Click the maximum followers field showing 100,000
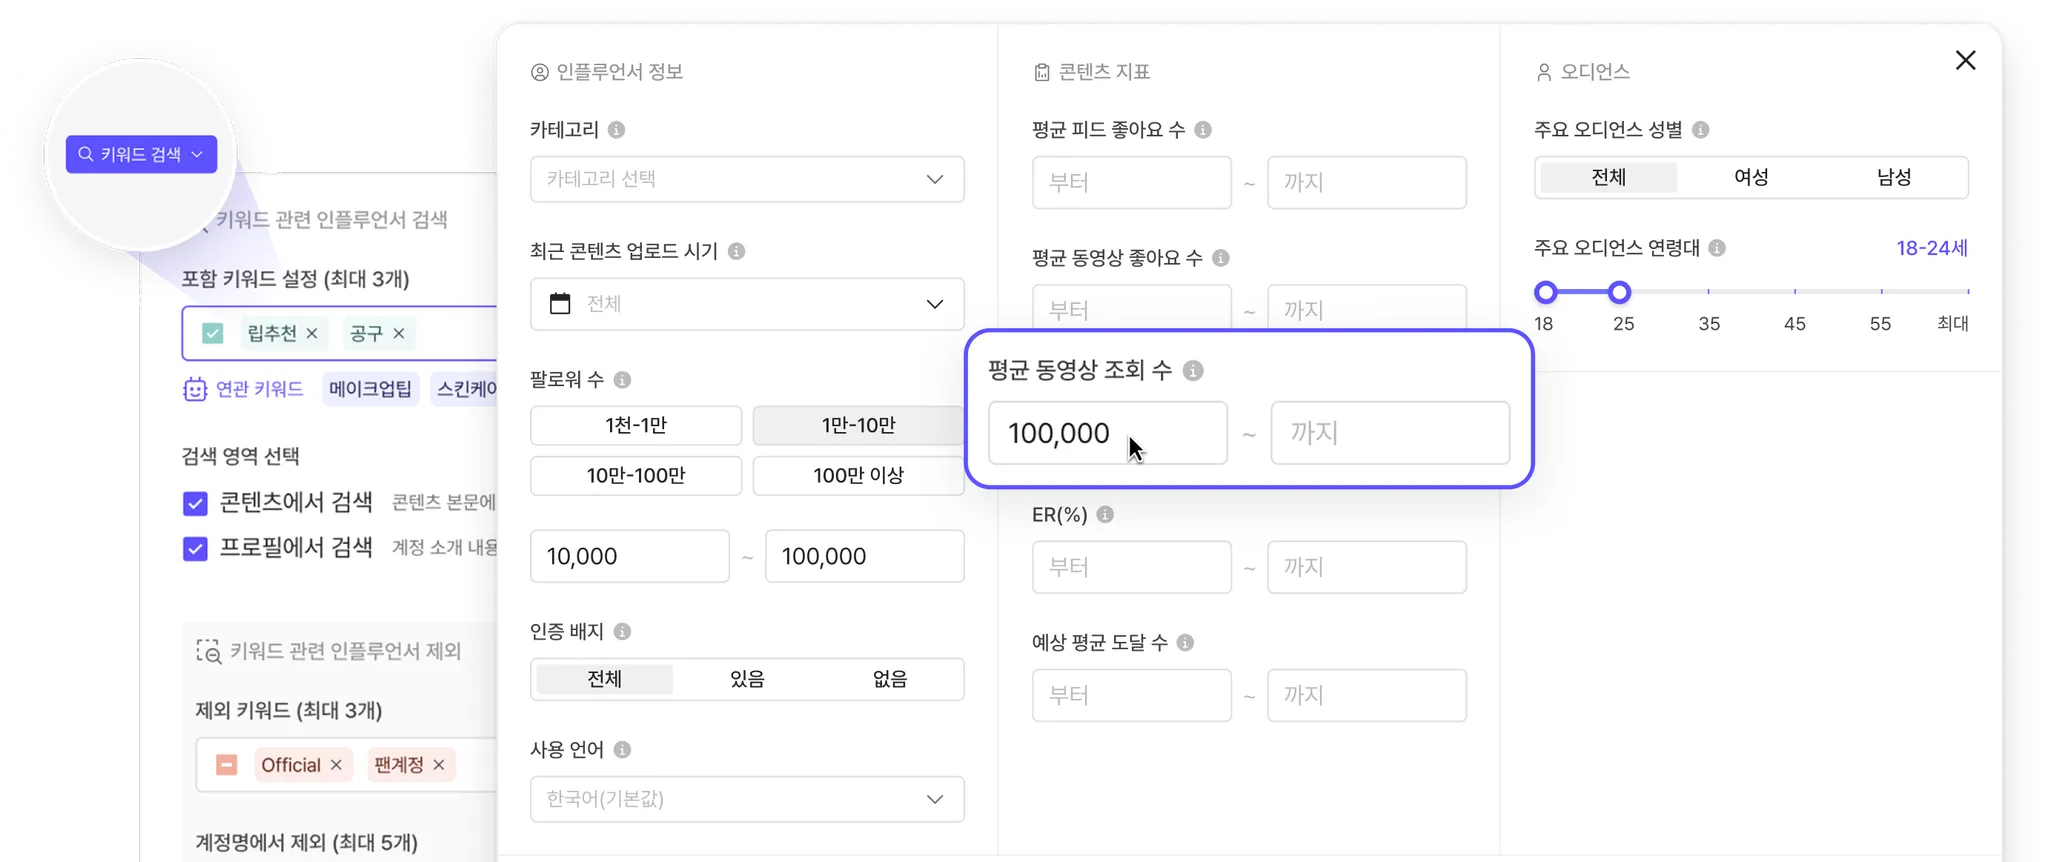This screenshot has height=862, width=2048. point(865,556)
